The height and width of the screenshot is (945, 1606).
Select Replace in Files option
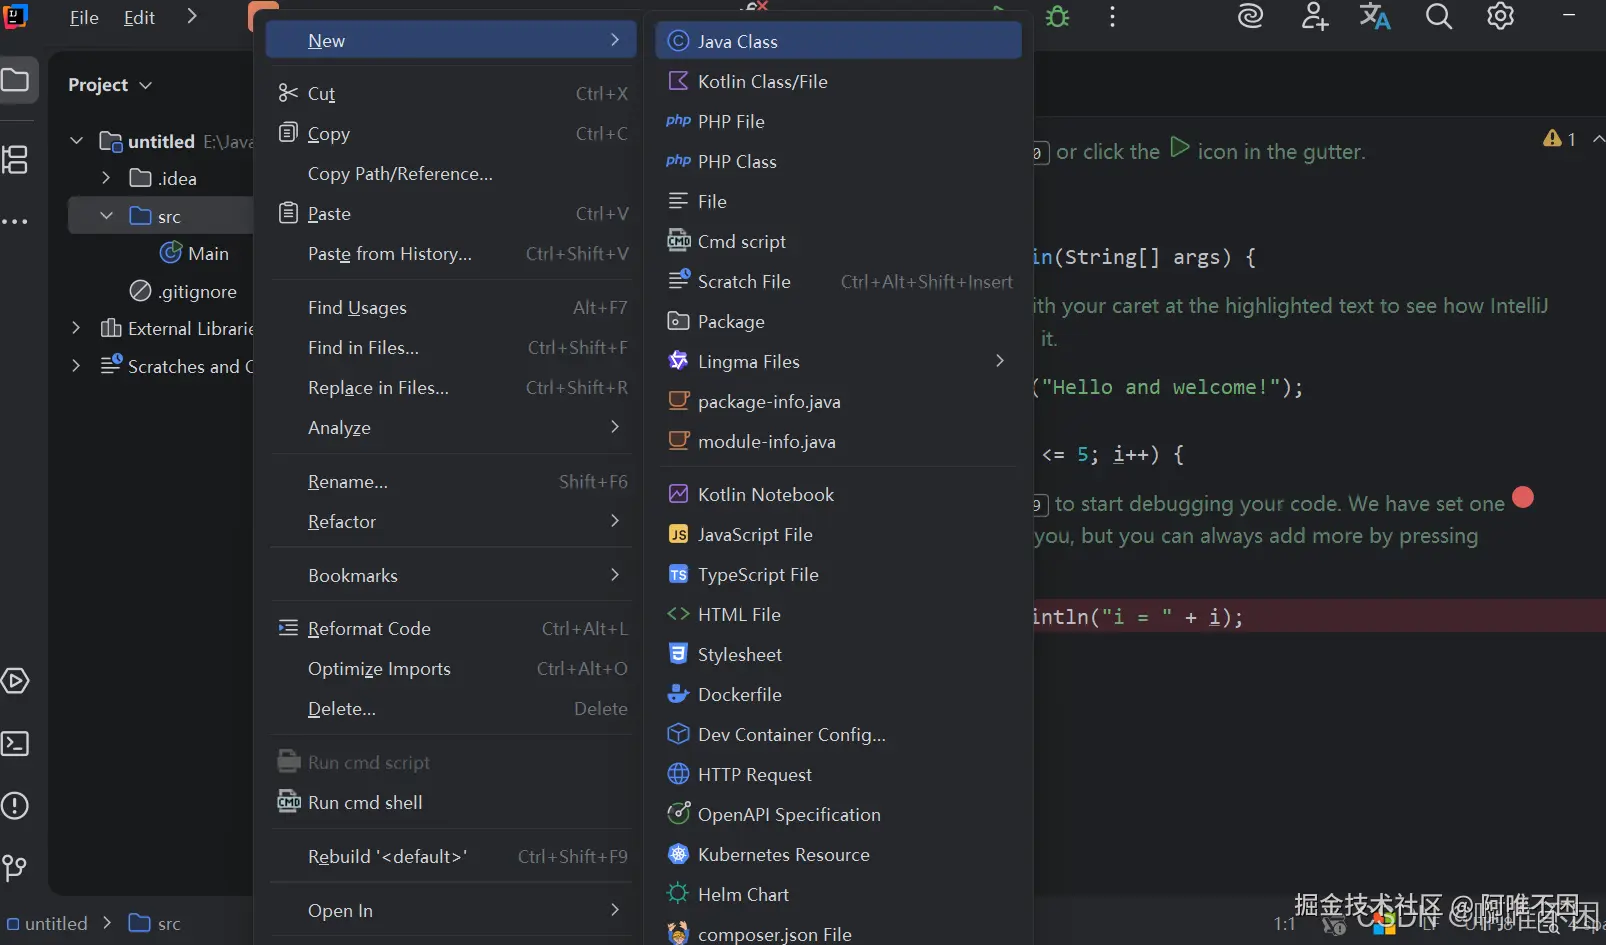[452, 388]
